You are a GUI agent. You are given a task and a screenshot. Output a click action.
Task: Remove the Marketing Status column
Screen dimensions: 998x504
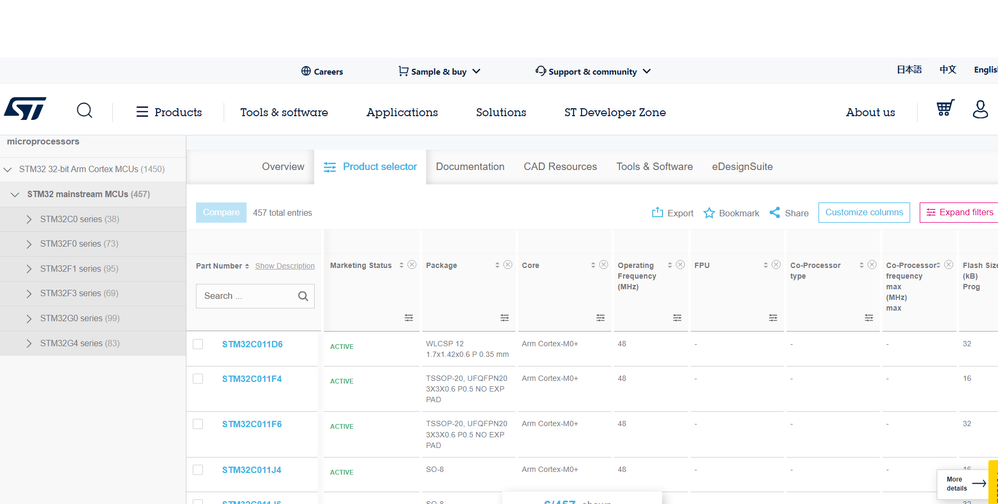click(412, 265)
